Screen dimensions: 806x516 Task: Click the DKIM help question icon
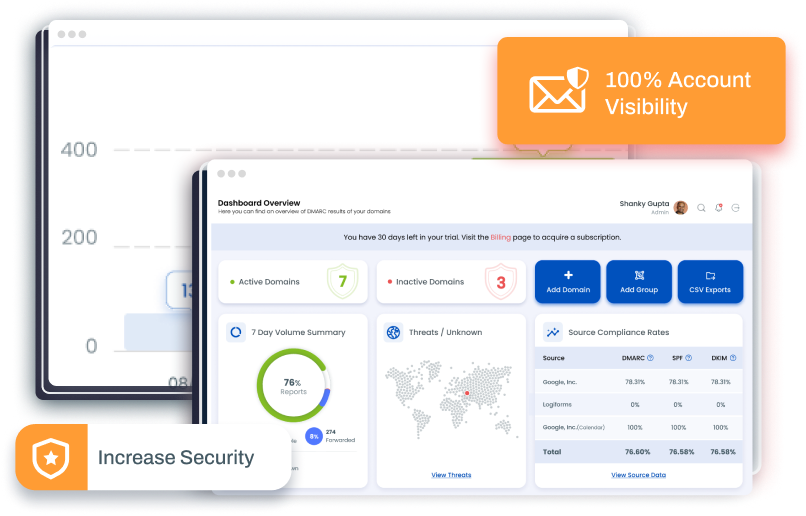point(735,358)
